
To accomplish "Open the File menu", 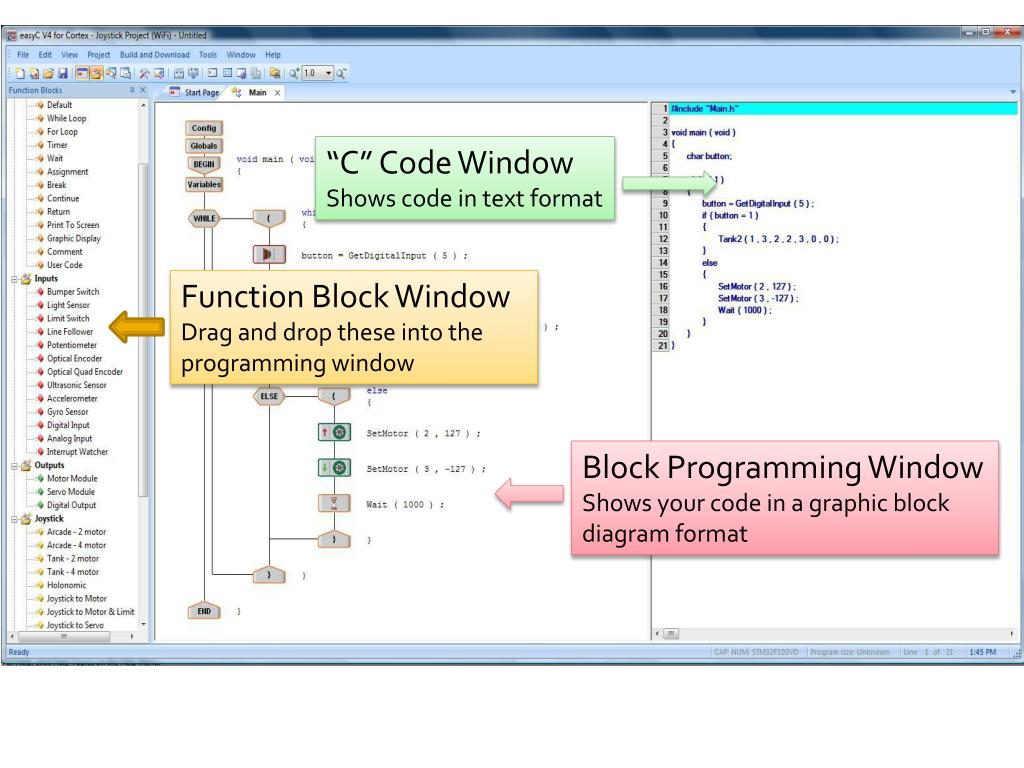I will click(23, 55).
